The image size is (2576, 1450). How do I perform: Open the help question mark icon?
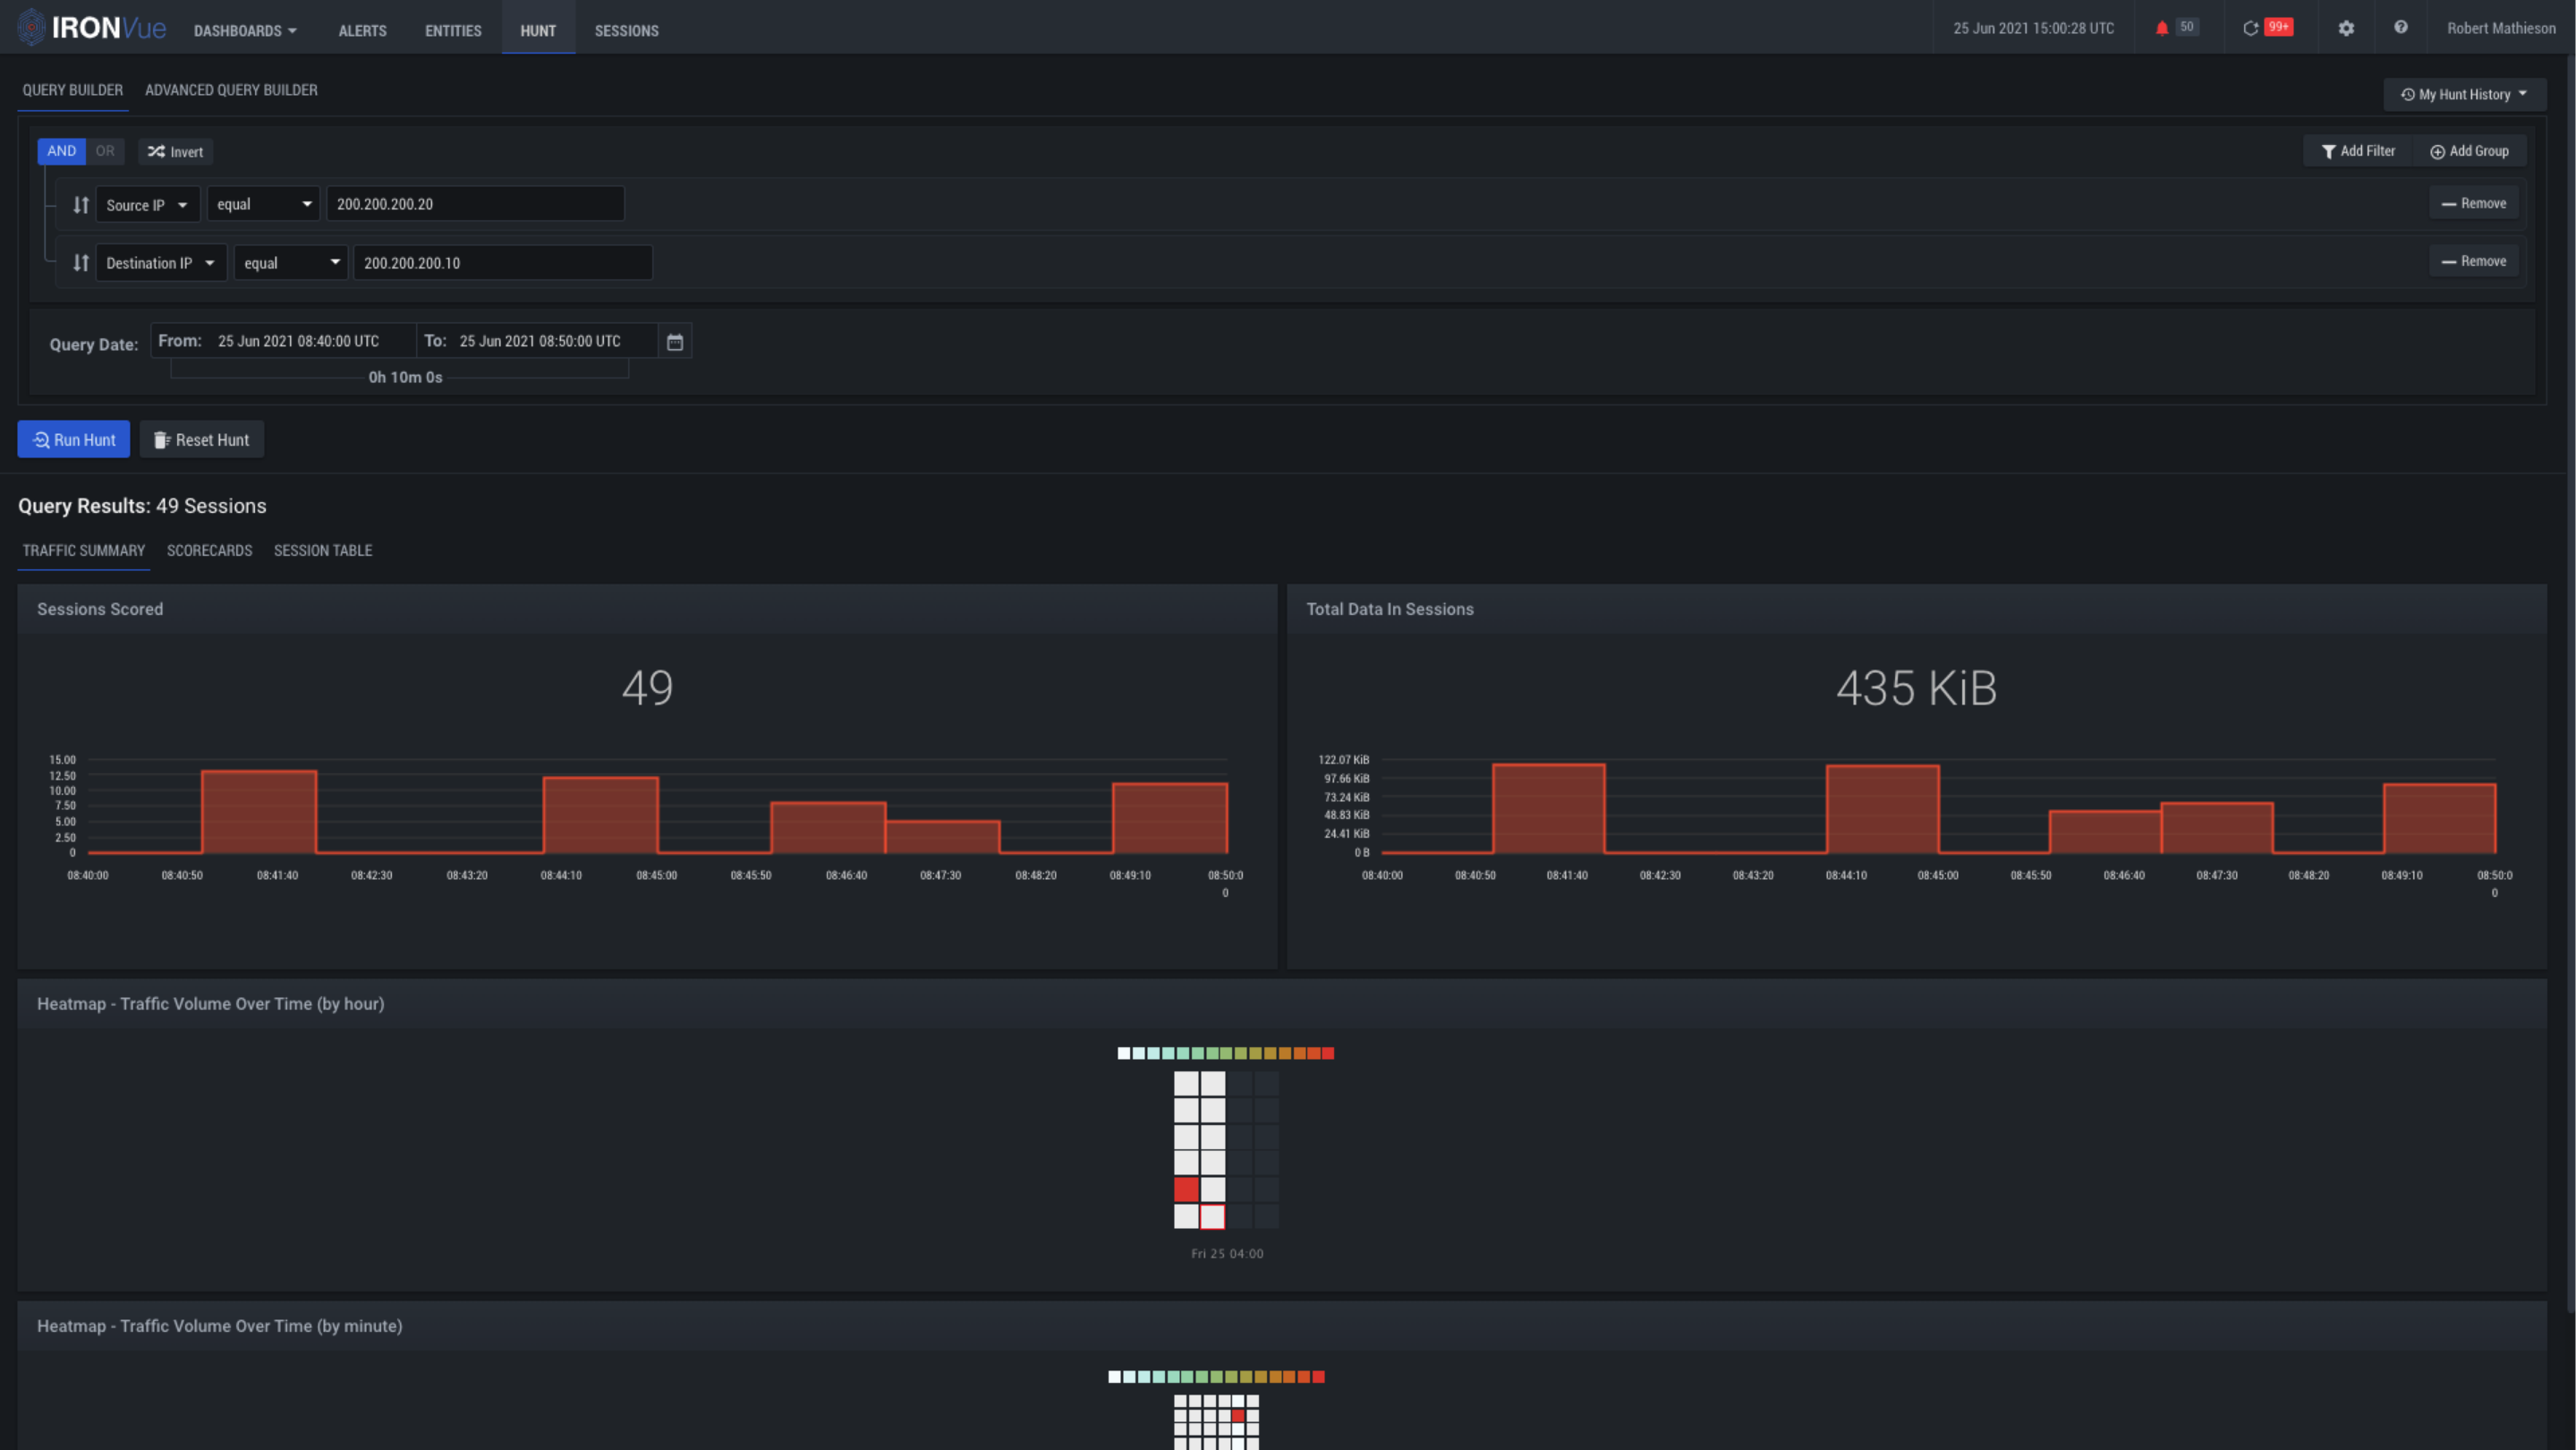pyautogui.click(x=2400, y=28)
